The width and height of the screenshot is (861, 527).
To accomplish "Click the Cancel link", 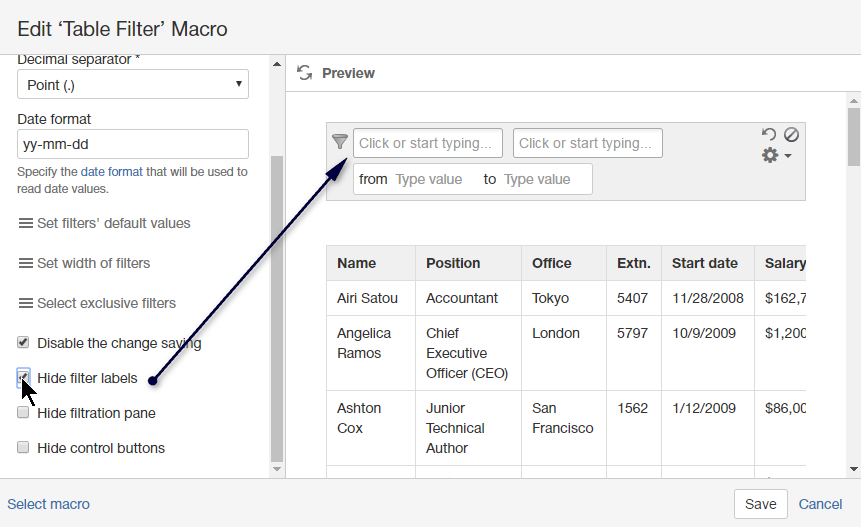I will point(820,504).
